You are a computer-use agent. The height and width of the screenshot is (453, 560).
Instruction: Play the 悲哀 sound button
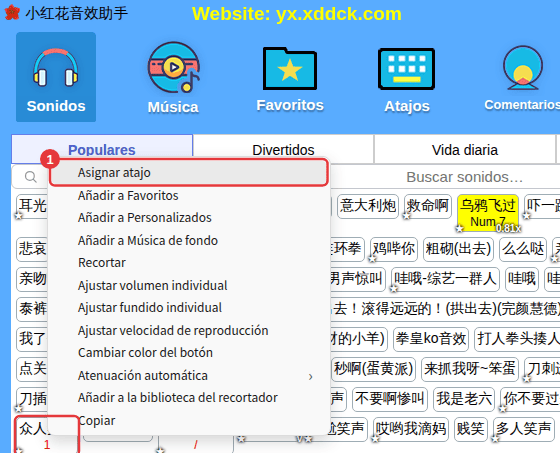pyautogui.click(x=32, y=249)
